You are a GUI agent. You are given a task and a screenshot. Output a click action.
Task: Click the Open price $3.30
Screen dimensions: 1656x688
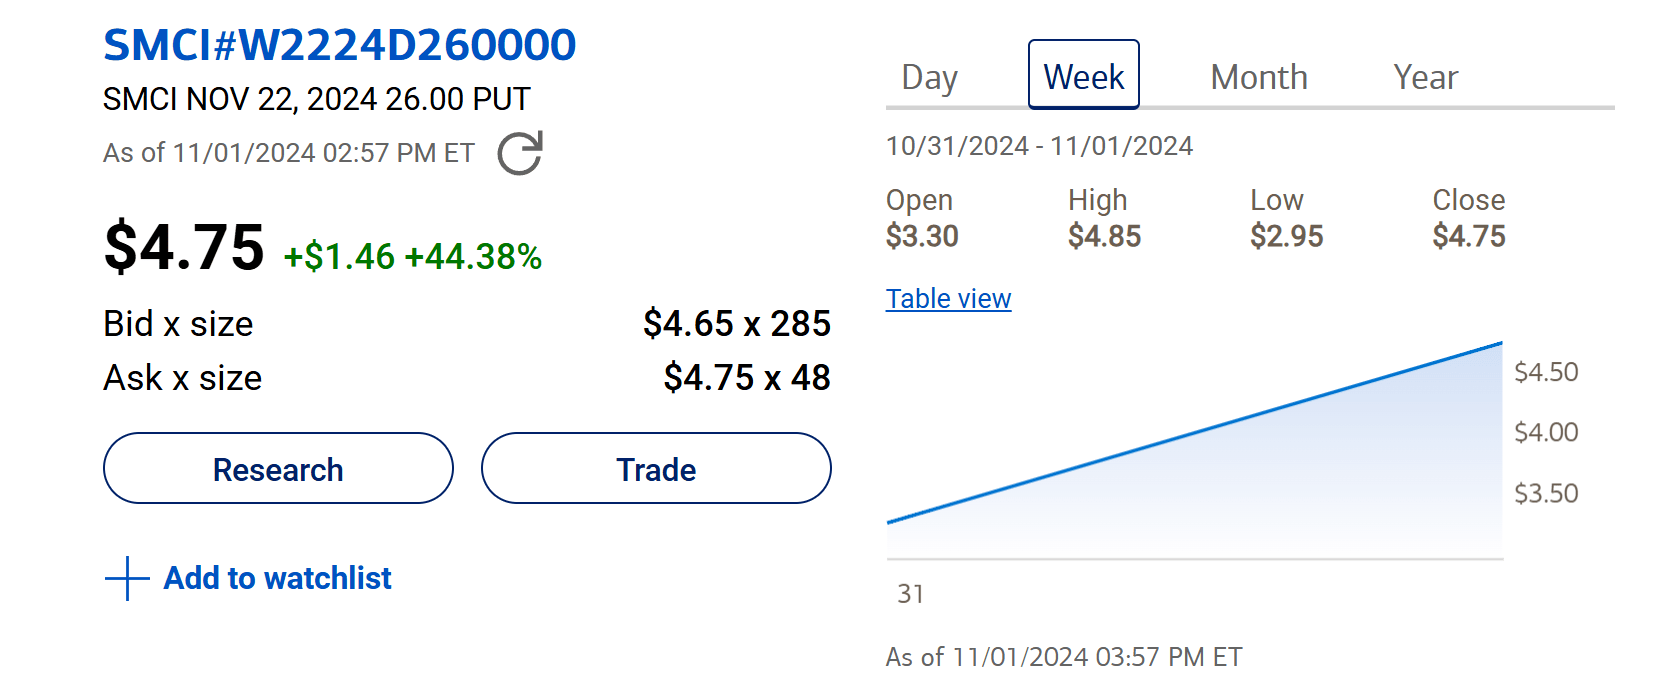click(922, 237)
